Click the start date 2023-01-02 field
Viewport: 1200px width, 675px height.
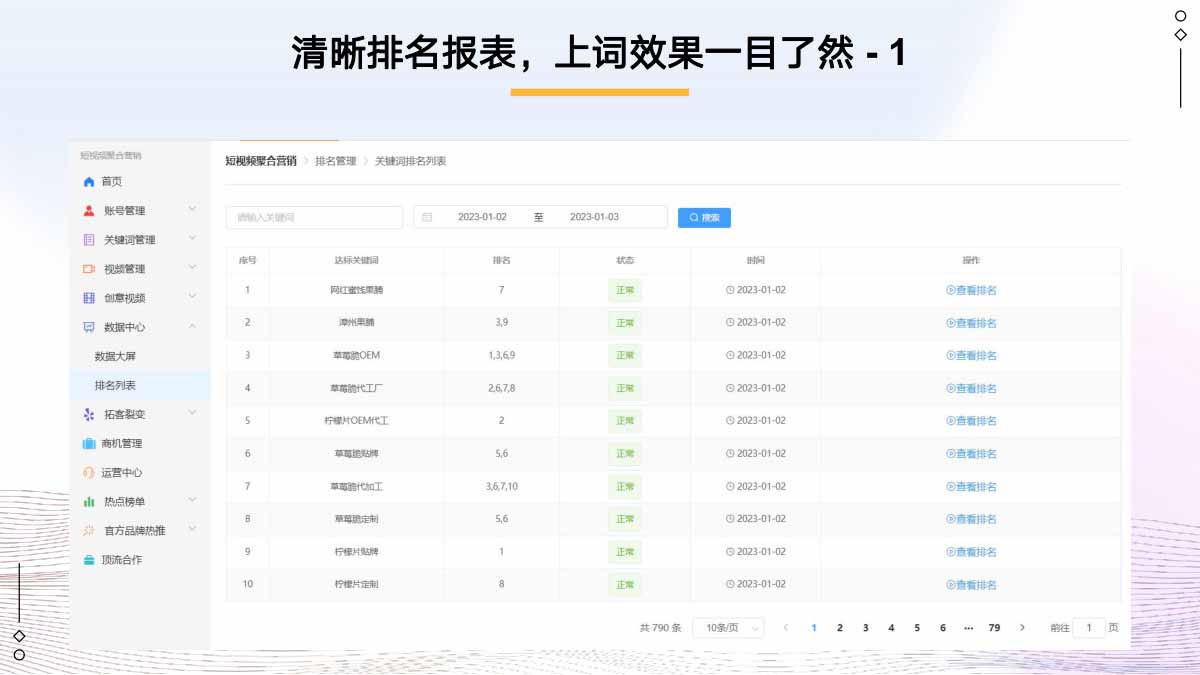tap(482, 217)
